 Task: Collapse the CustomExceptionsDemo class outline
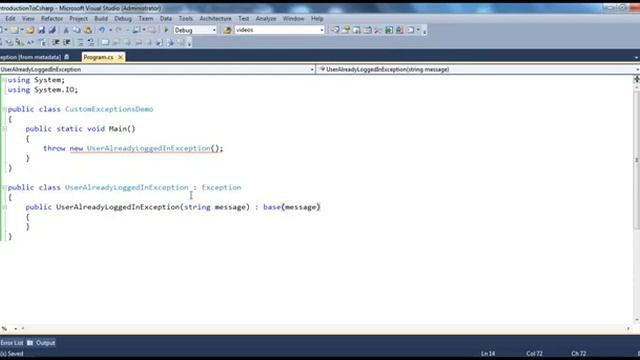point(4,109)
